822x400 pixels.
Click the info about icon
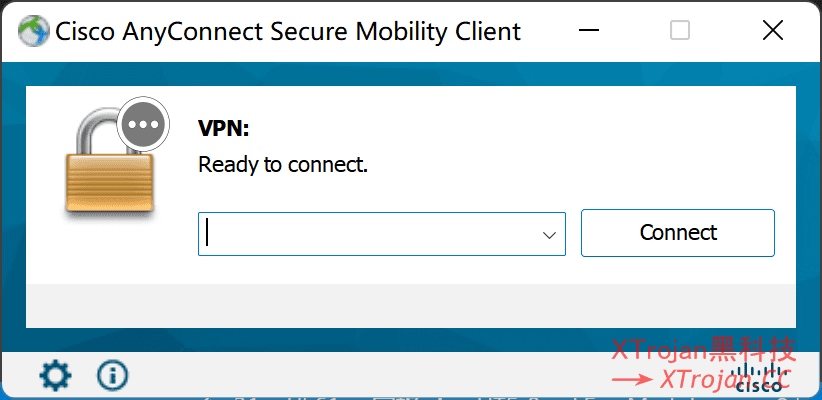[113, 375]
